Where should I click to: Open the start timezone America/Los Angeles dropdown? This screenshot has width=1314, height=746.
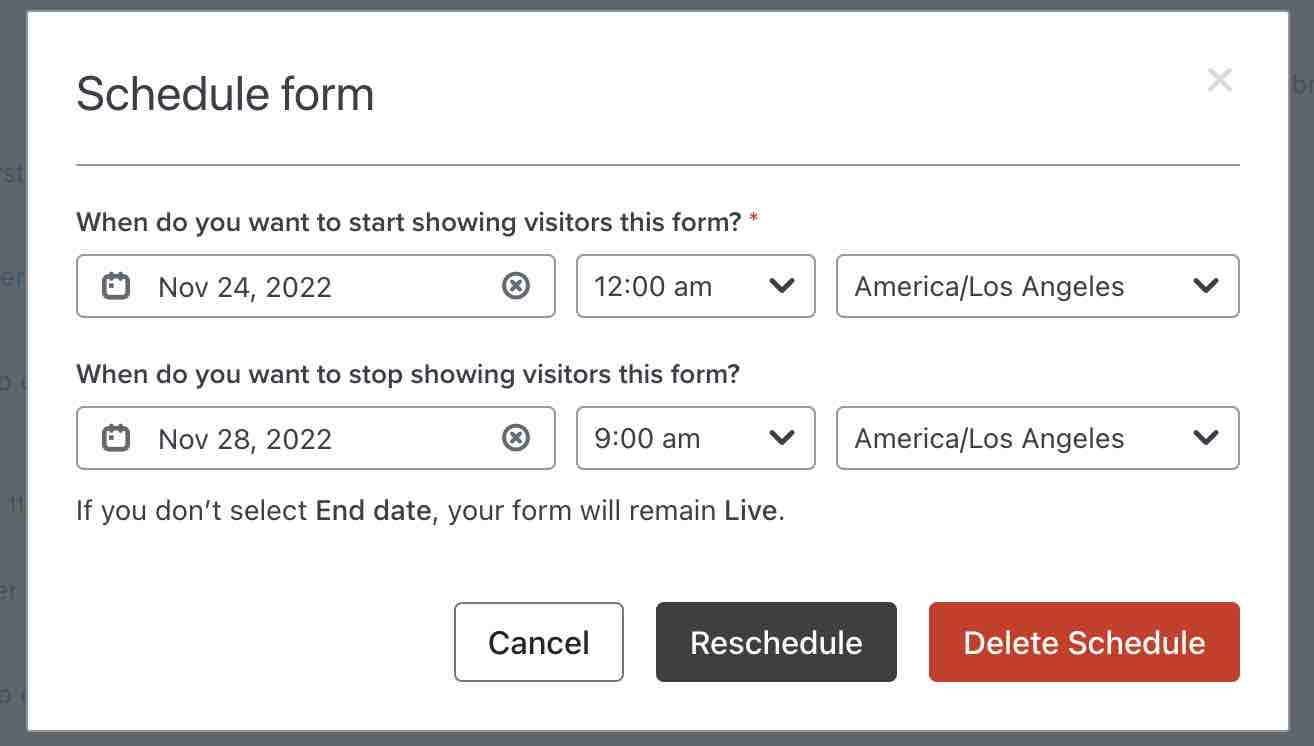point(1037,286)
